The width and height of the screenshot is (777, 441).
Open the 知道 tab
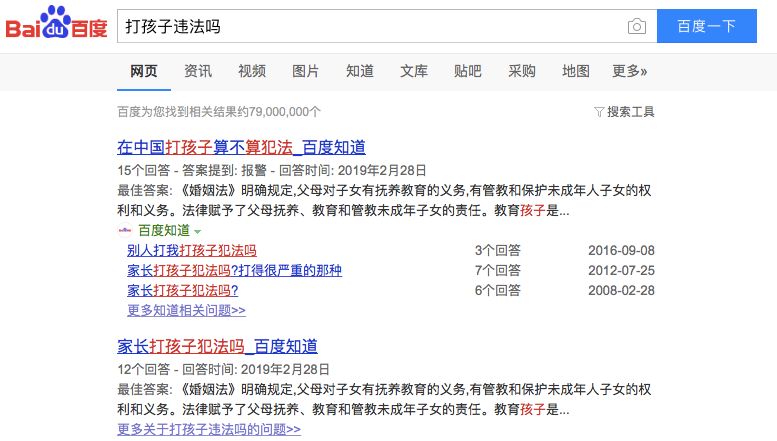[360, 71]
